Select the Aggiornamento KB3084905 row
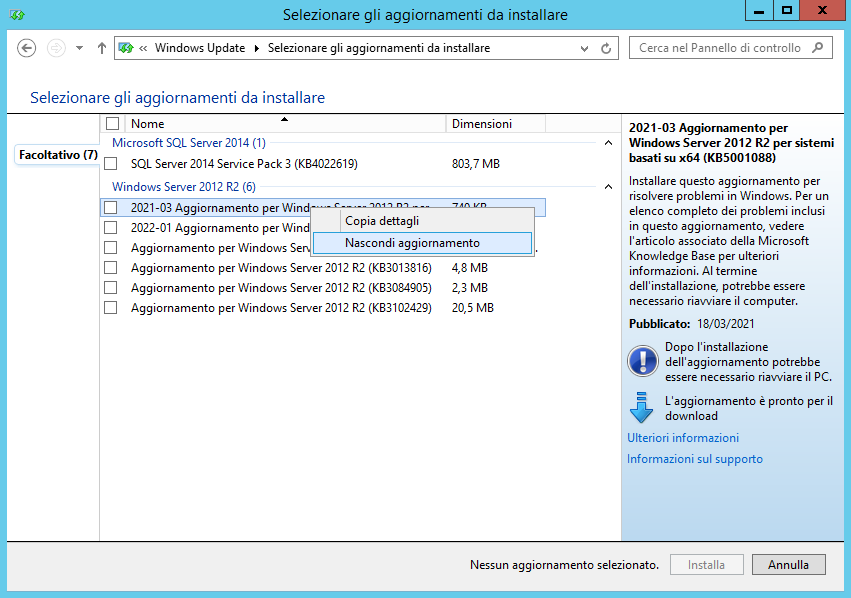The image size is (851, 598). click(x=323, y=288)
